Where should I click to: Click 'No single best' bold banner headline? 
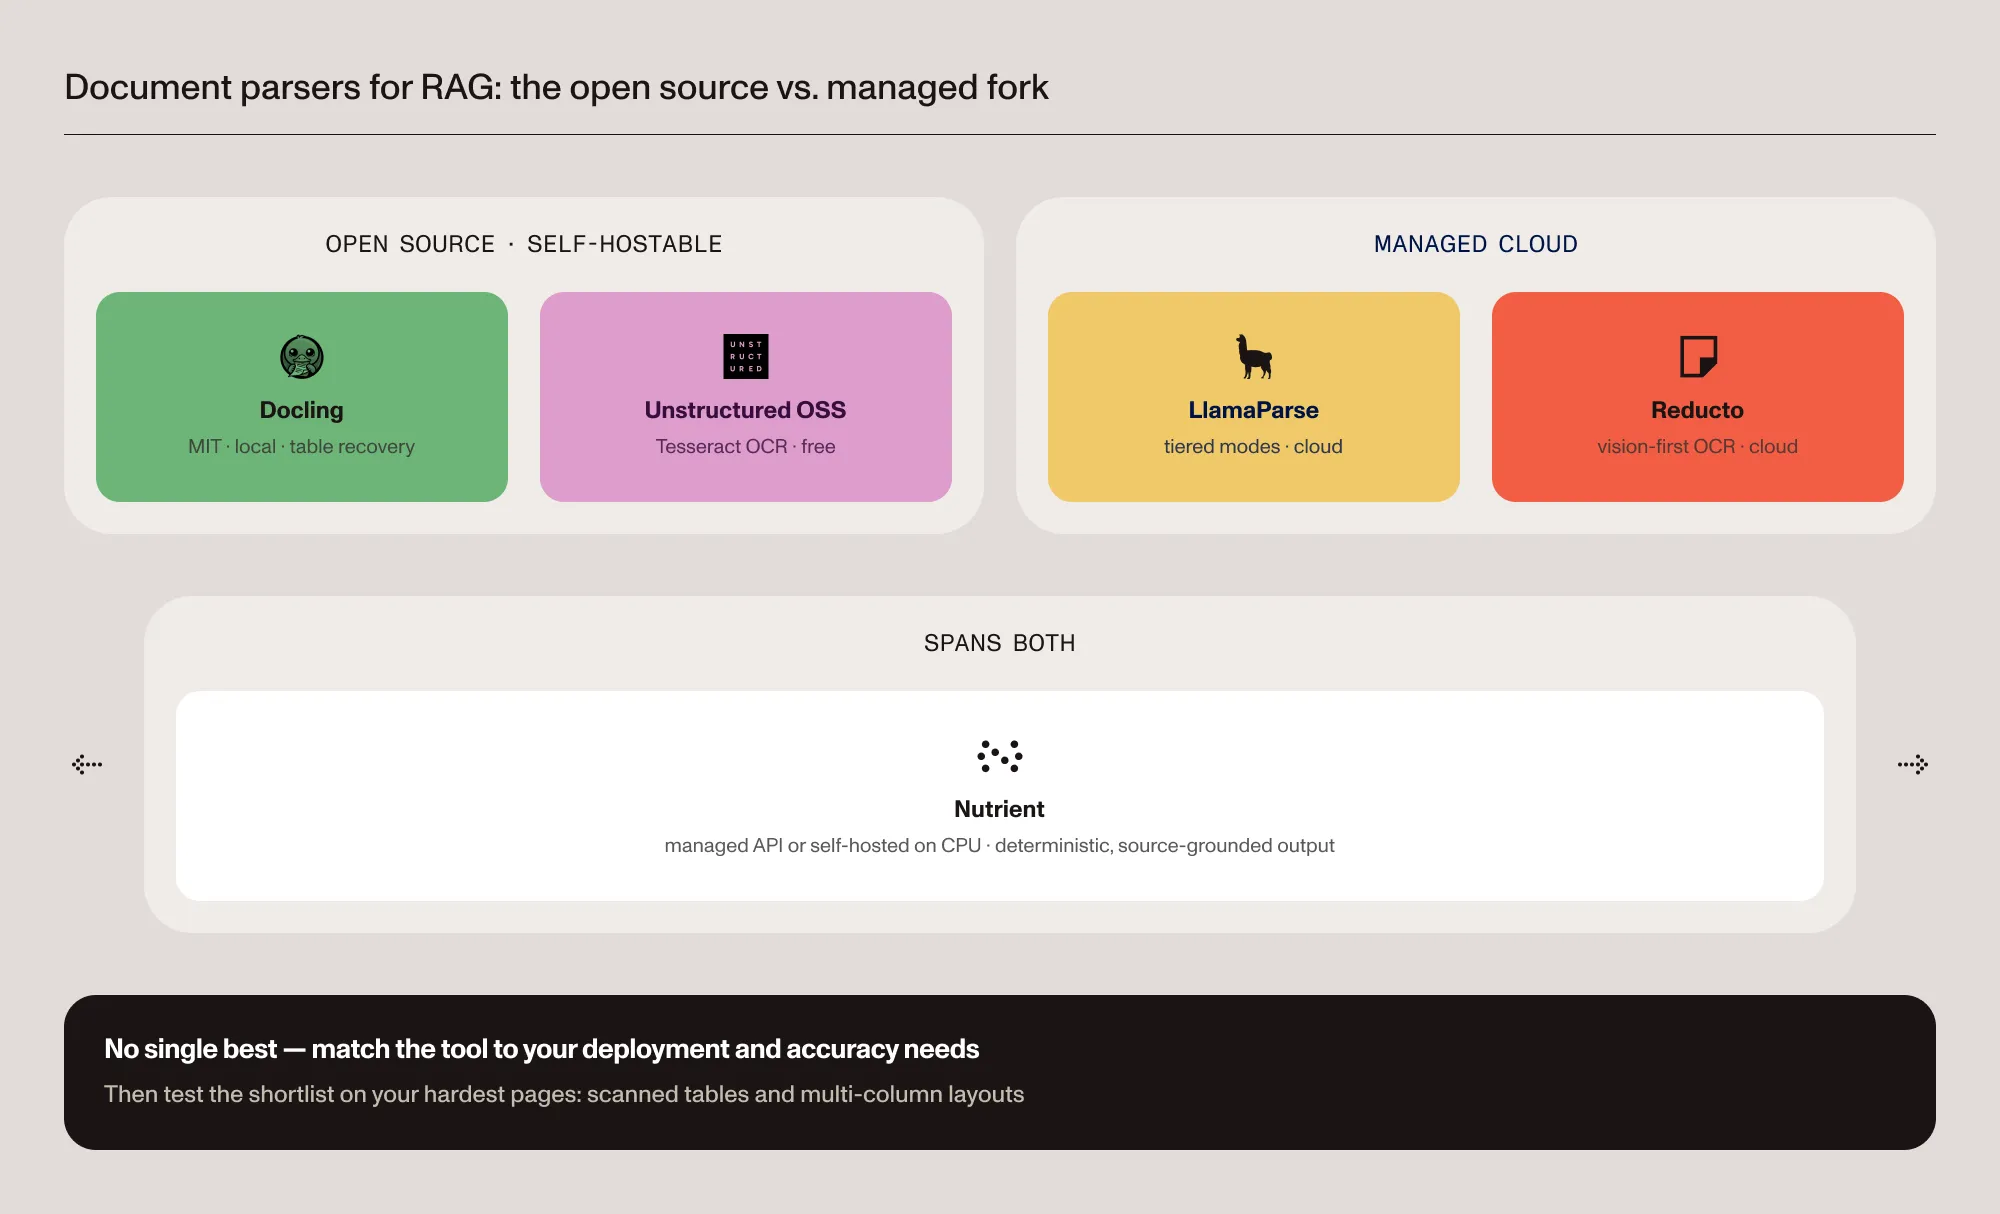click(541, 1049)
